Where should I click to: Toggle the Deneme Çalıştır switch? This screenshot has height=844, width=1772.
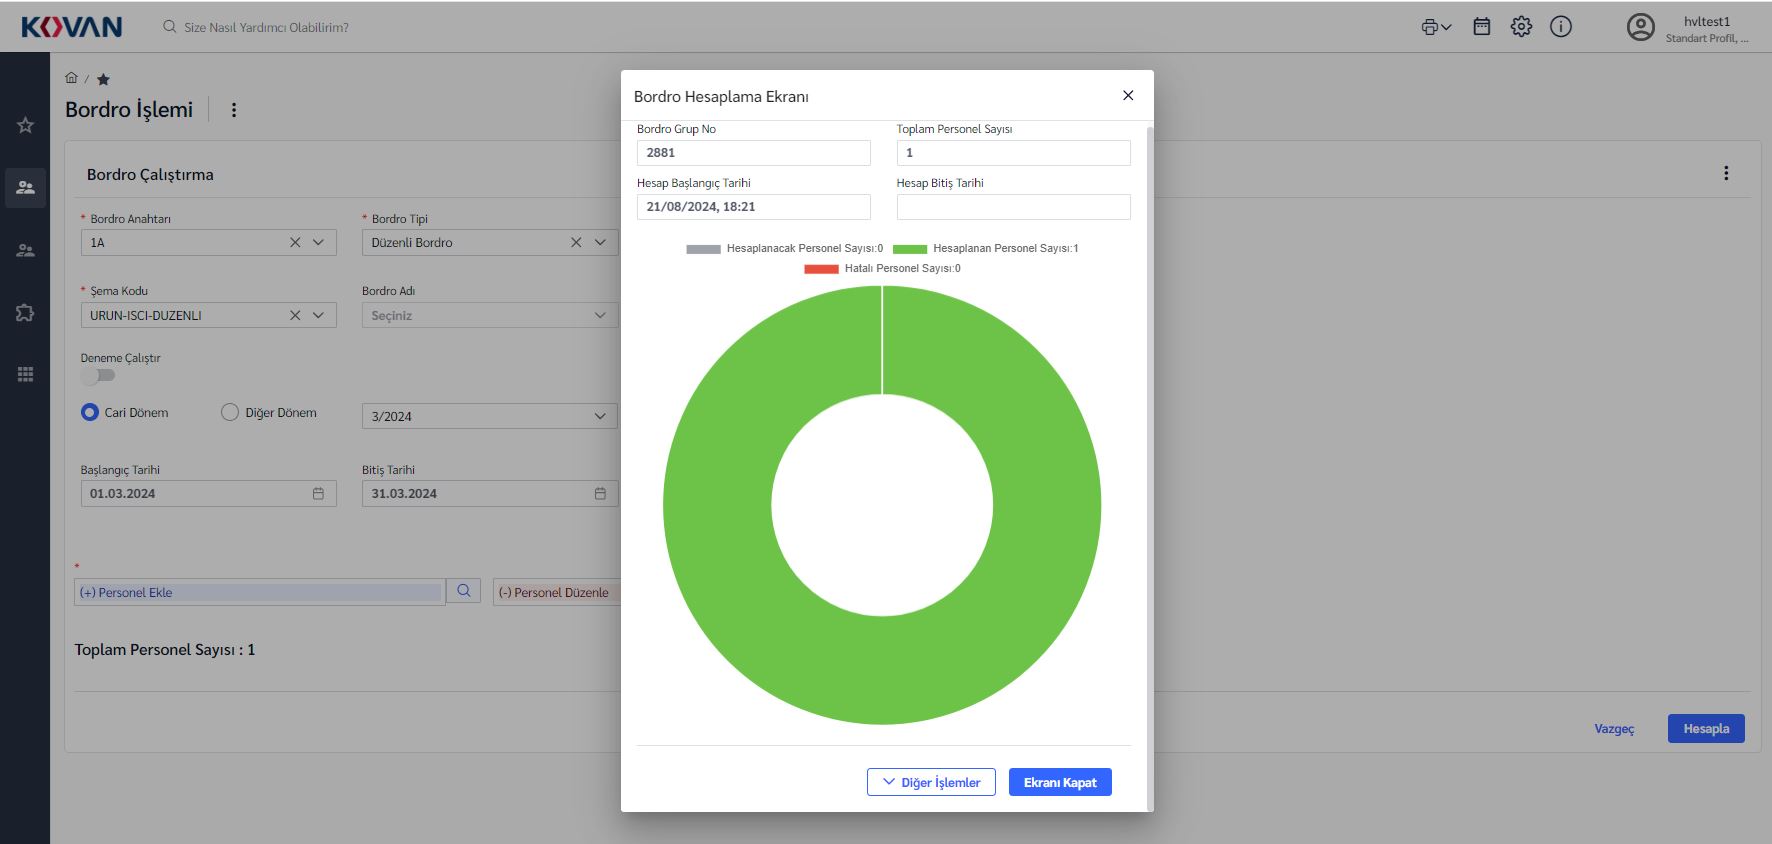(x=98, y=376)
